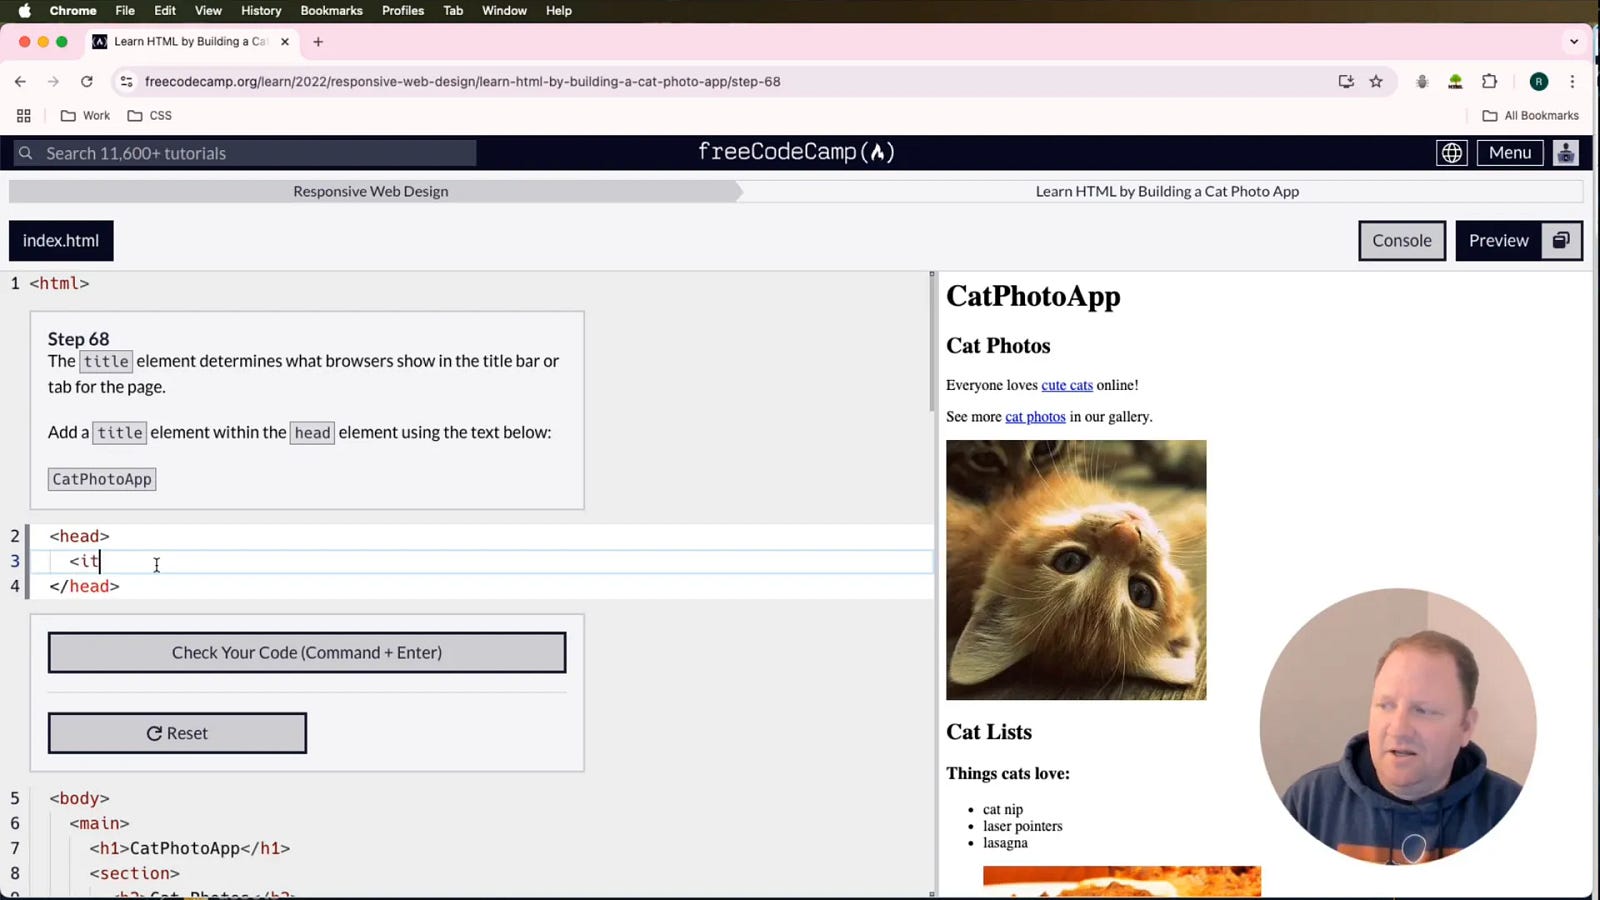
Task: Open the History menu
Action: coord(261,11)
